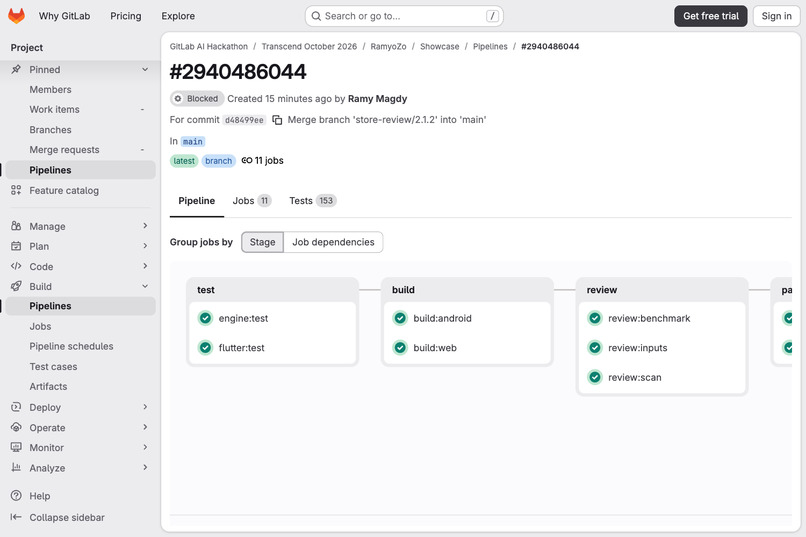Group jobs by Job dependencies
Viewport: 806px width, 537px height.
333,242
